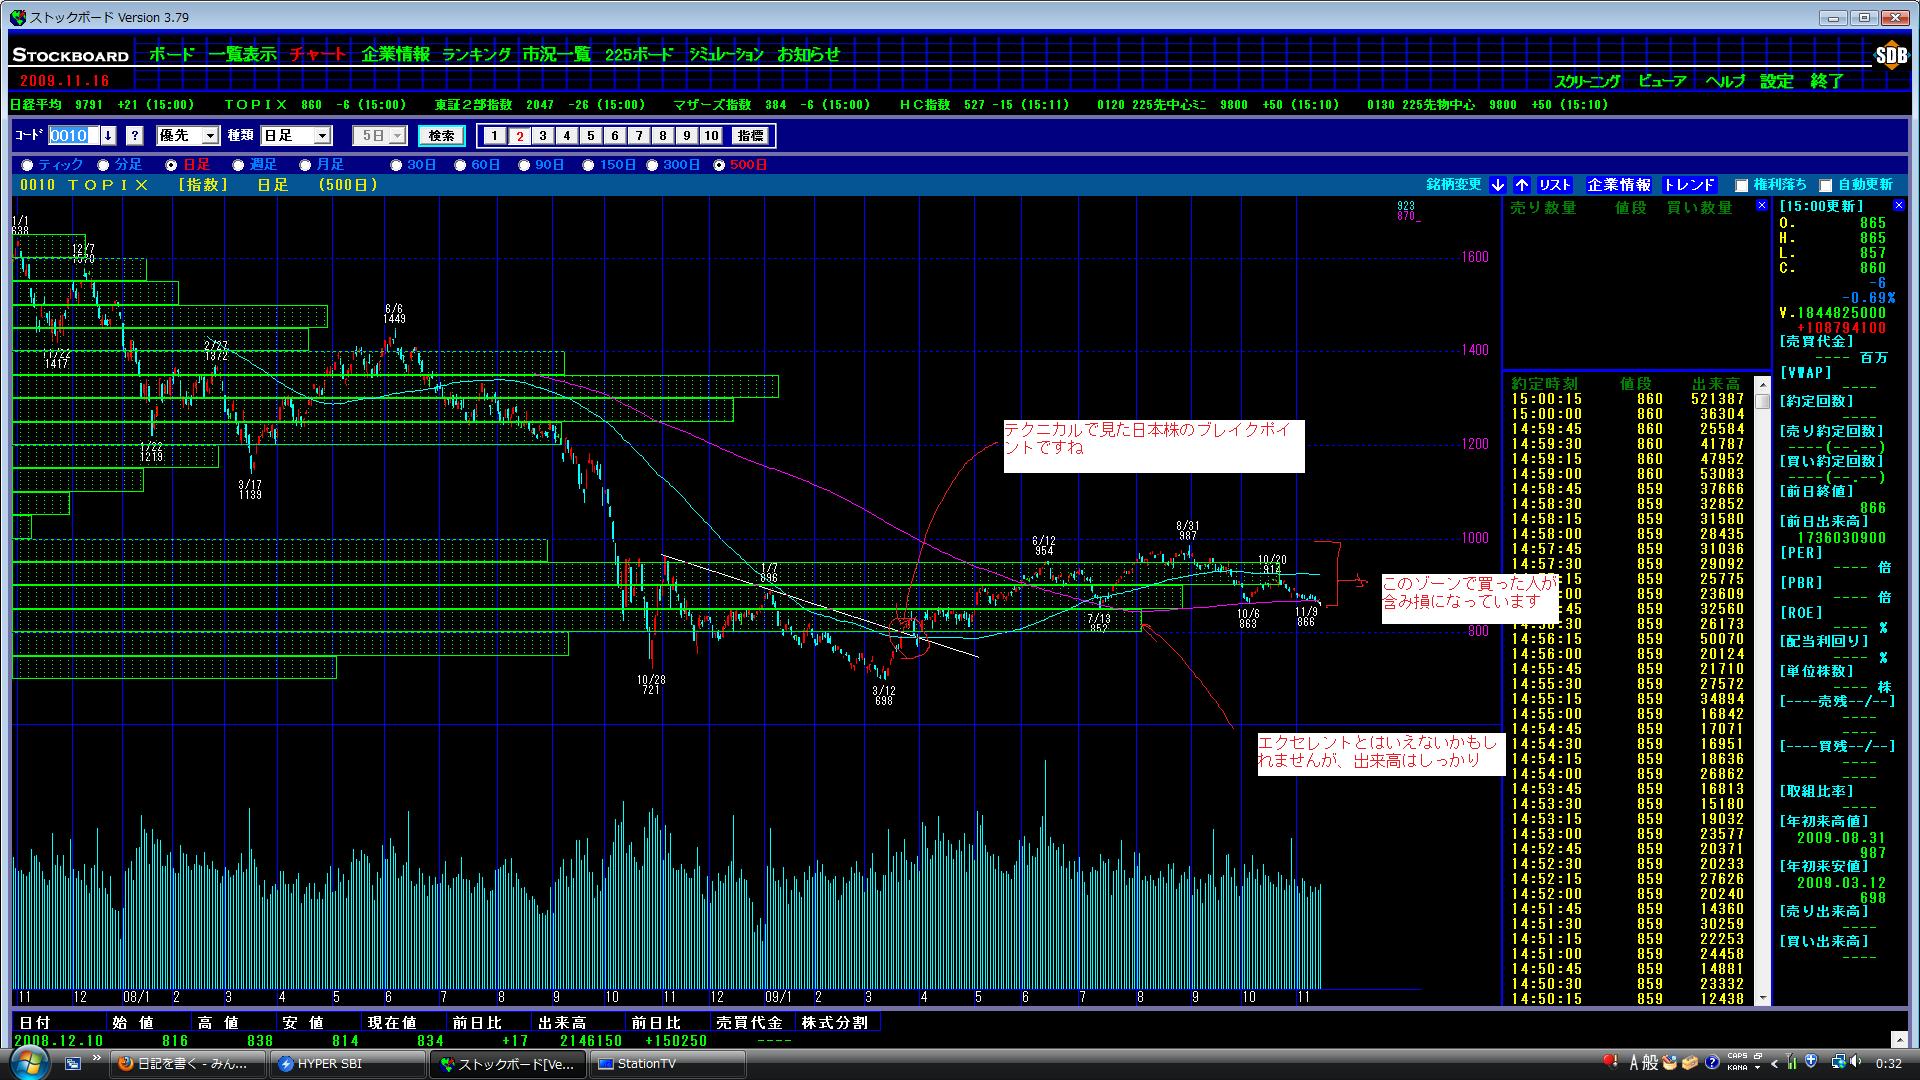Screen dimensions: 1920x1080
Task: Click the question mark help icon
Action: [135, 136]
